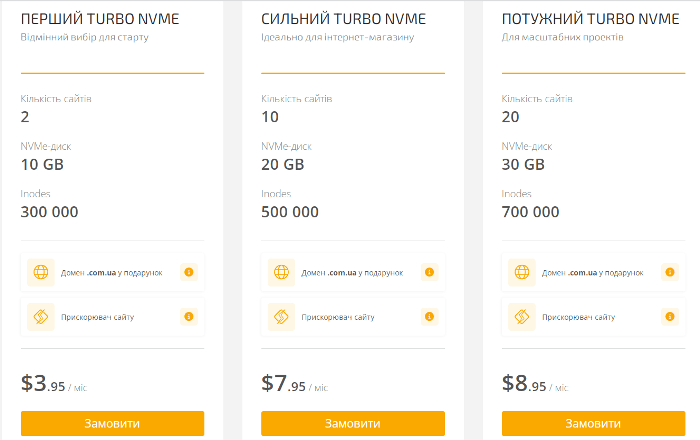
Task: Order the $3.95 plan with Замовити
Action: 112,423
